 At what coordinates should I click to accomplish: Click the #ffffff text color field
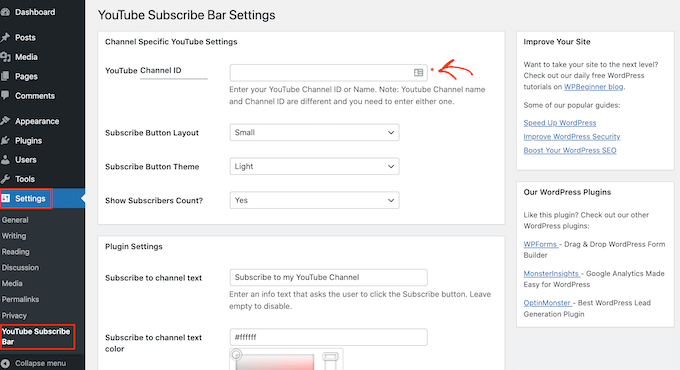click(x=328, y=337)
